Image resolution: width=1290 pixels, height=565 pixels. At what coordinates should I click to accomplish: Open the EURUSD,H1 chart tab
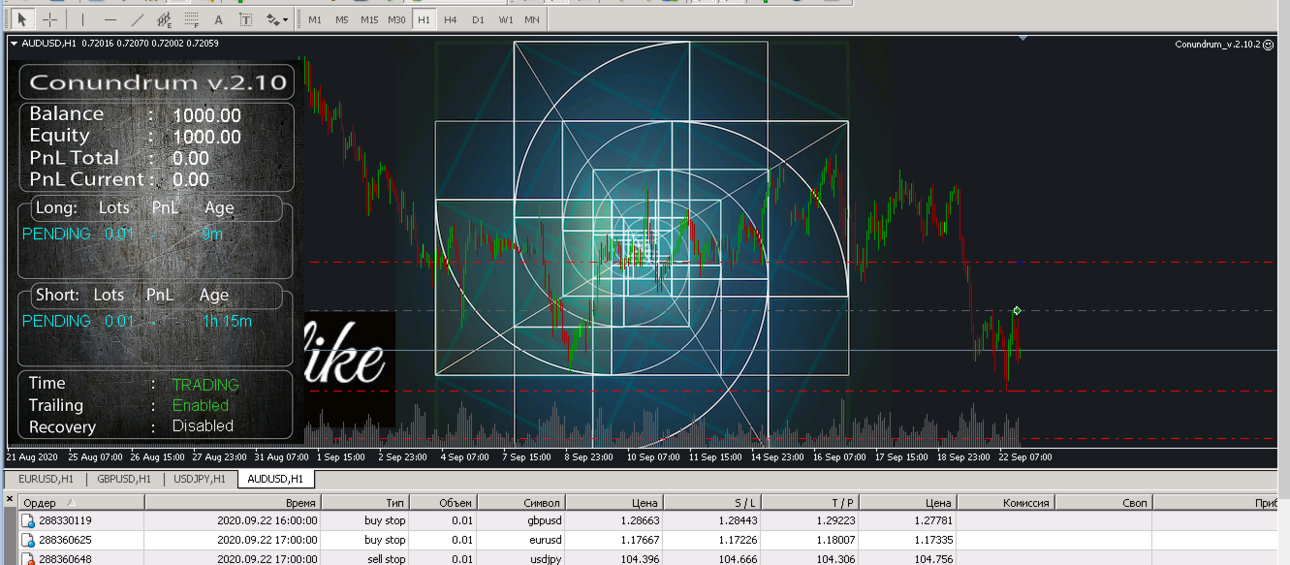click(x=46, y=479)
